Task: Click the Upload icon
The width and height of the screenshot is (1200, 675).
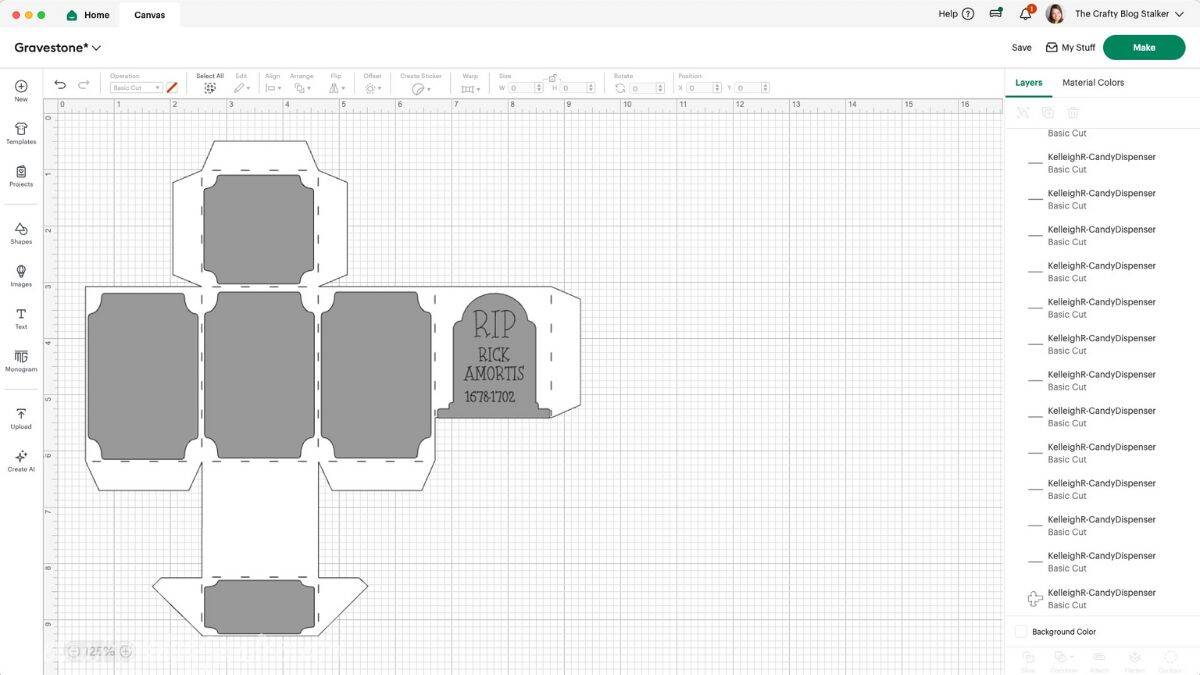Action: [21, 417]
